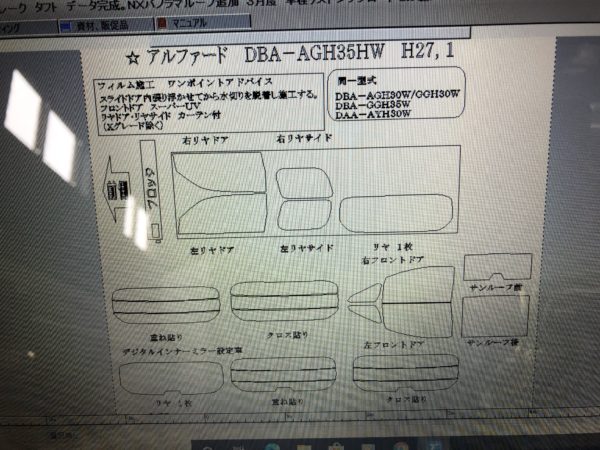
Task: Click the 左リヤサイド label
Action: [x=307, y=248]
